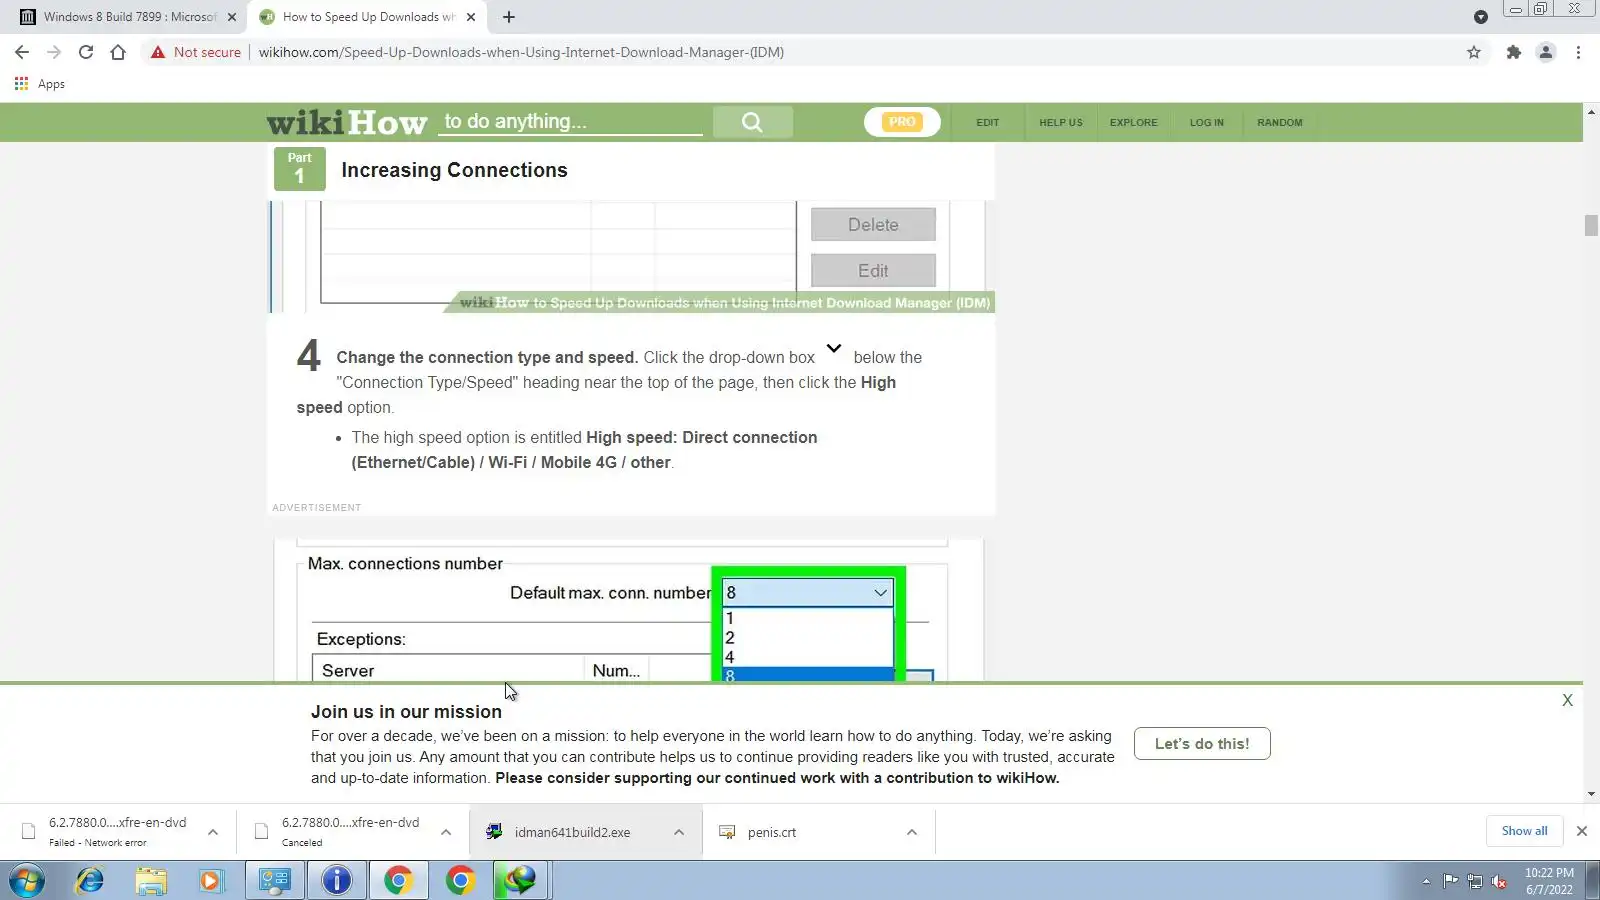
Task: Click the scrollbar down arrow
Action: [1591, 794]
